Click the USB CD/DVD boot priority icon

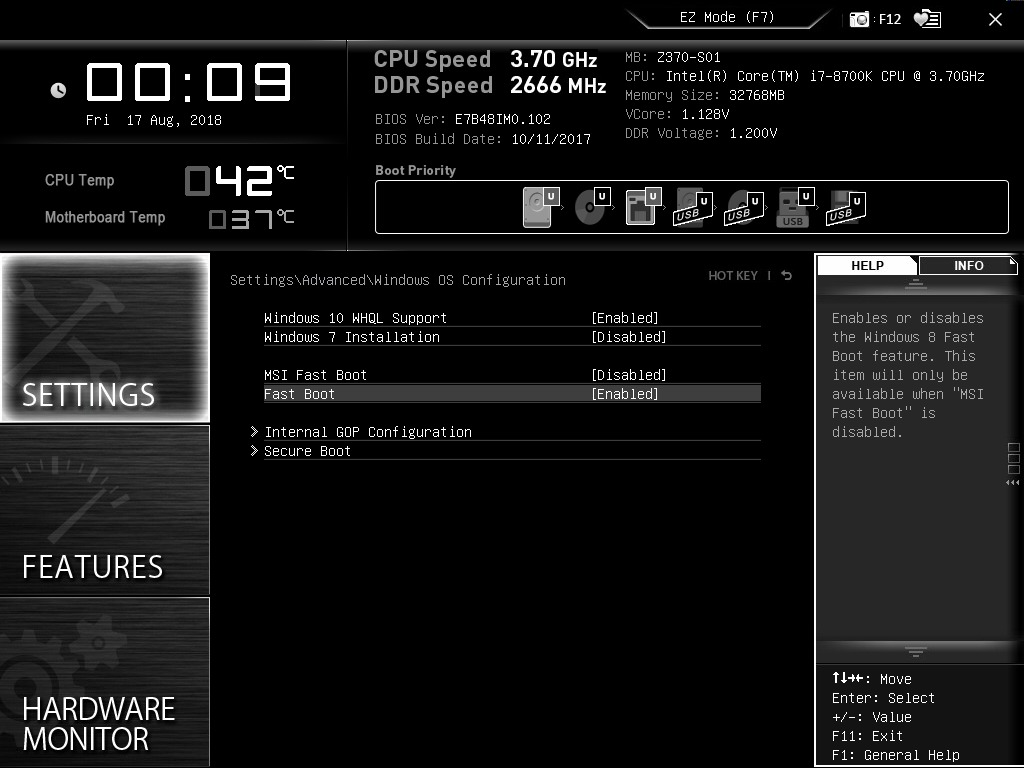[743, 207]
